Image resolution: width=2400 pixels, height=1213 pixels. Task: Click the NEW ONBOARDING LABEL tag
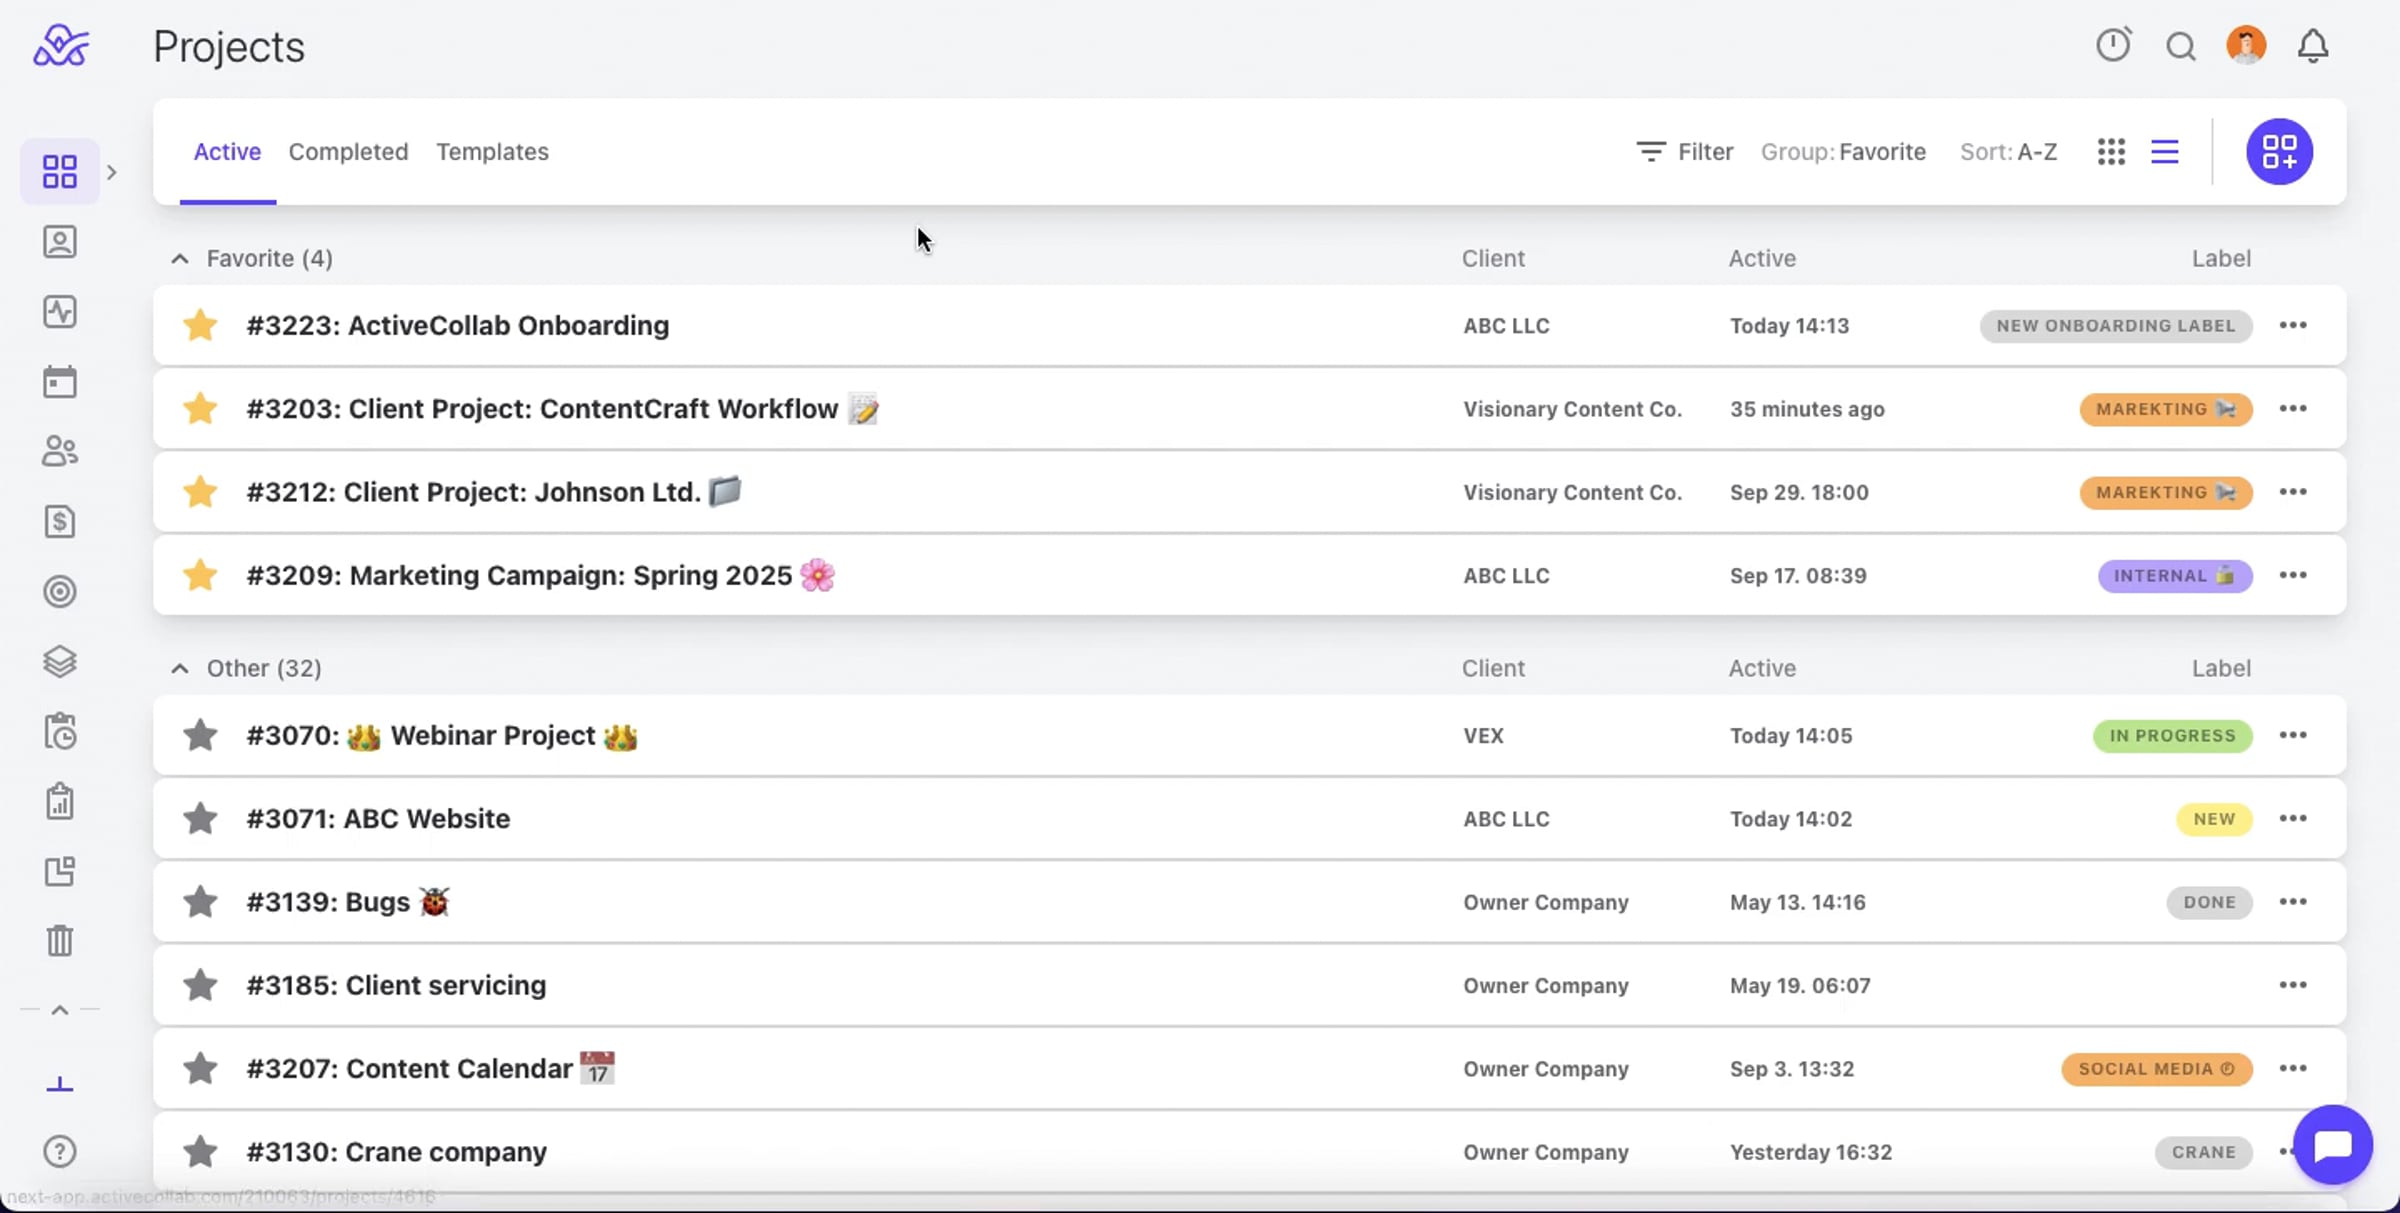pos(2116,326)
